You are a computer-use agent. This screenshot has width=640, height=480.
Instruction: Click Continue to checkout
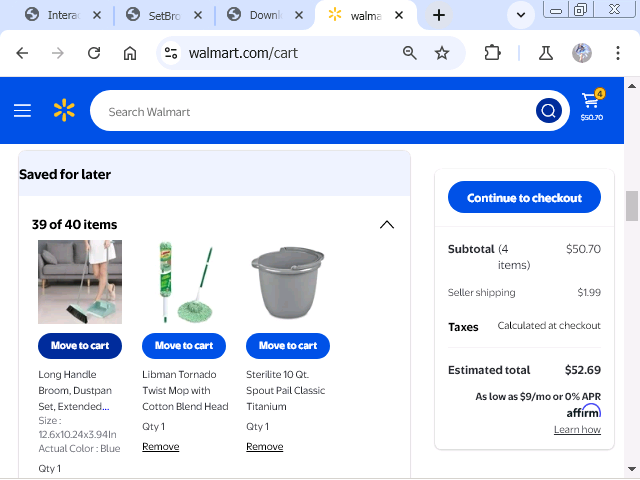tap(524, 197)
